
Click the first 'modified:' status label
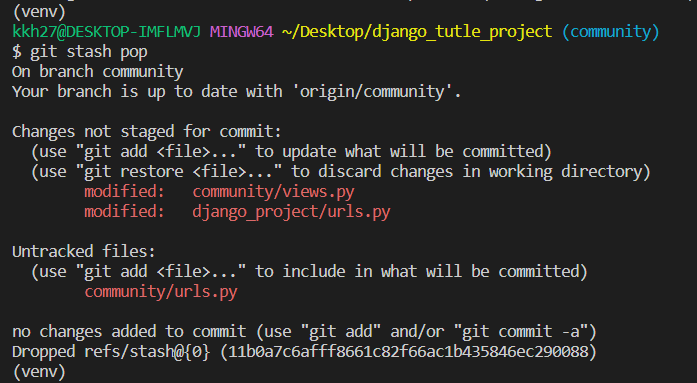pos(124,192)
